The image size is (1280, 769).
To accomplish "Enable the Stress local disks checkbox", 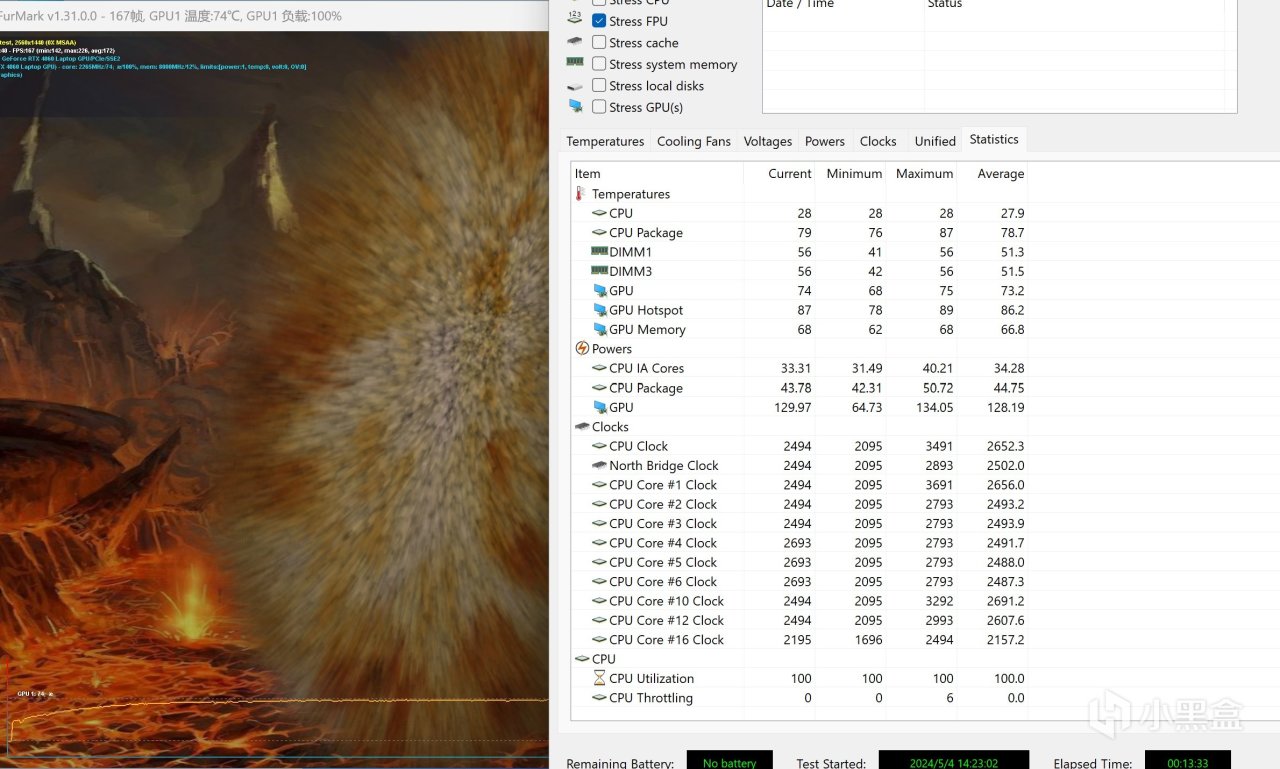I will (599, 85).
